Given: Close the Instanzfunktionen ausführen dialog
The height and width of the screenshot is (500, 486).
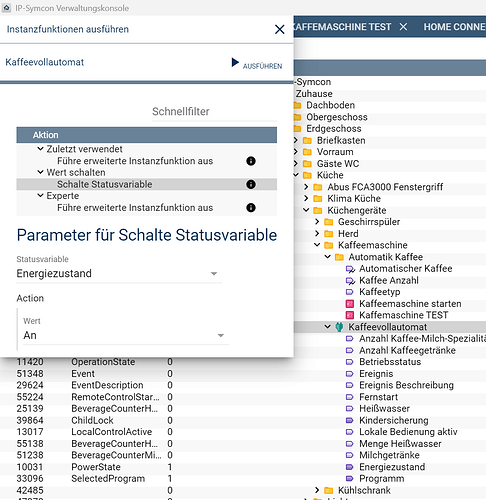Looking at the screenshot, I should tap(279, 29).
